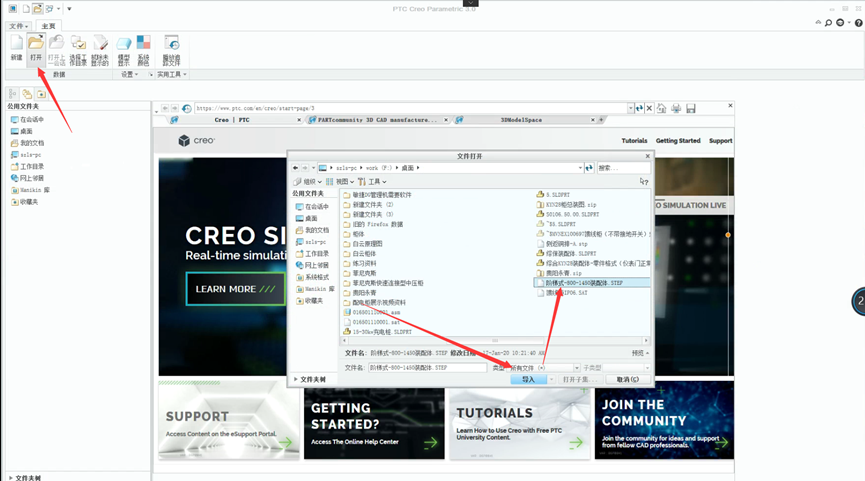The height and width of the screenshot is (481, 865).
Task: Click the trail file playback ribbon icon
Action: pos(172,50)
